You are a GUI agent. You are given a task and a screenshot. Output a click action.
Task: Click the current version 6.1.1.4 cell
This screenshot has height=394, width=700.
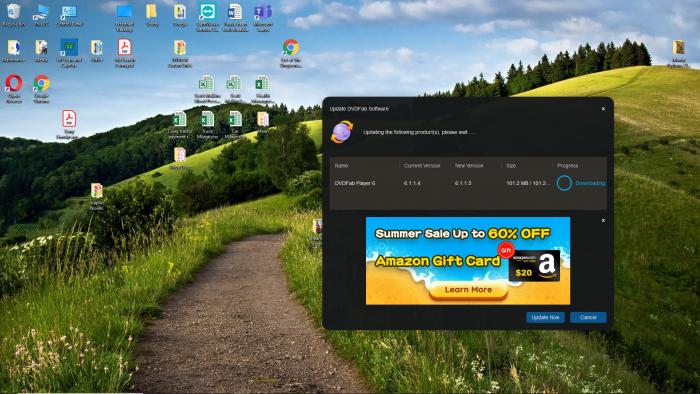point(412,183)
